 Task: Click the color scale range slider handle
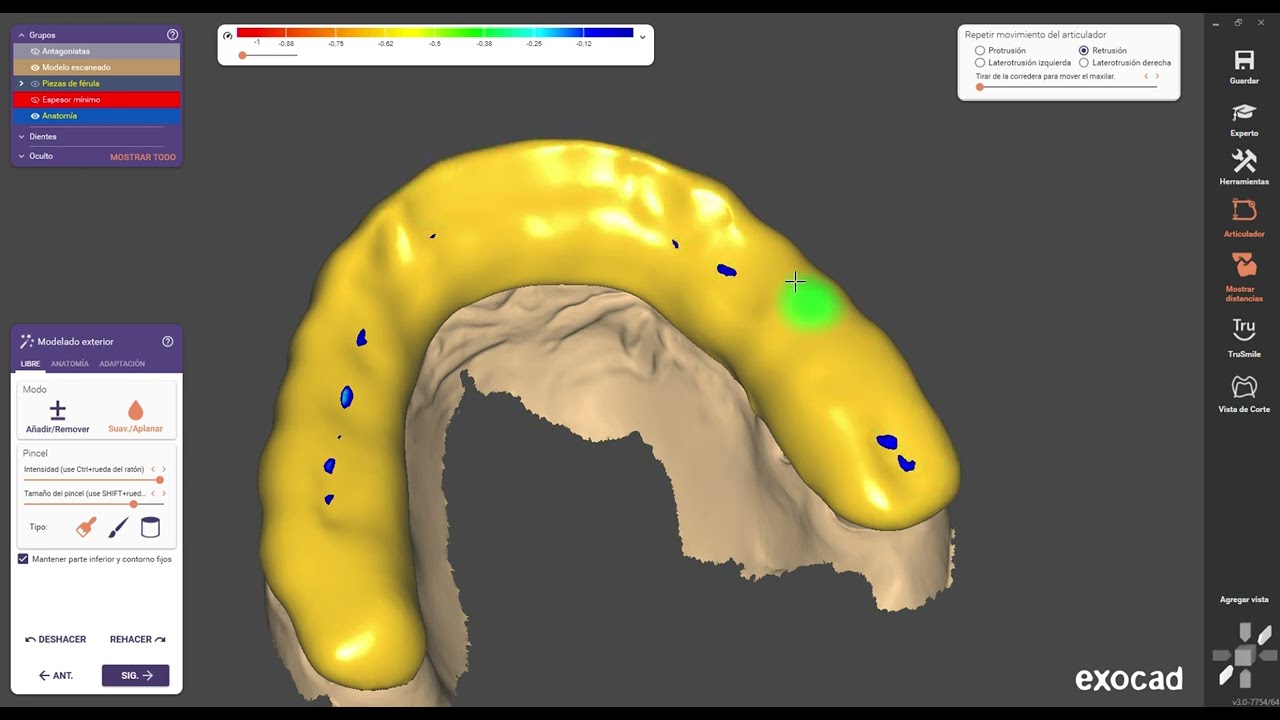243,55
